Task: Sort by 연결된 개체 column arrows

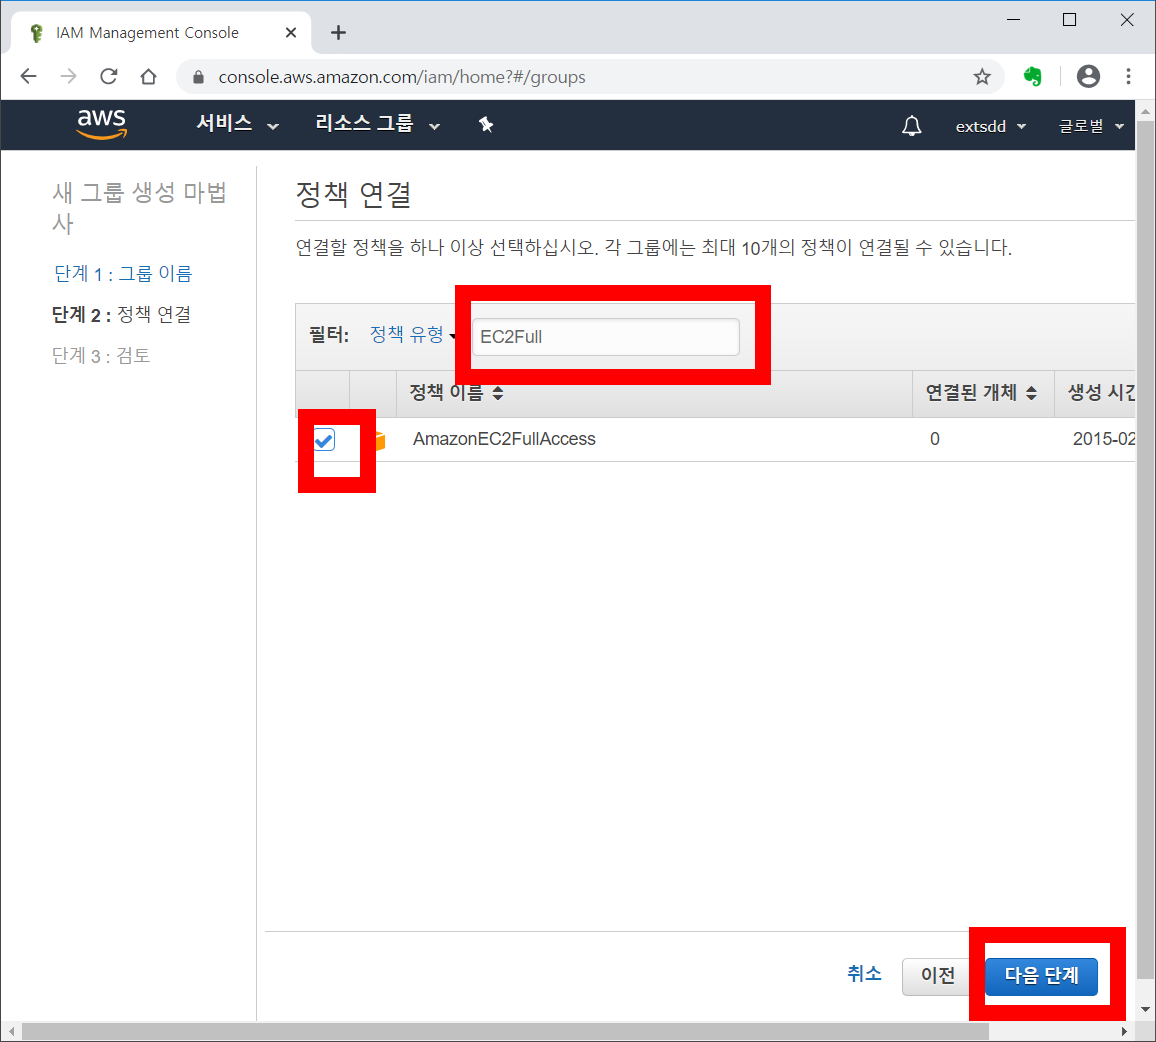Action: point(1031,393)
